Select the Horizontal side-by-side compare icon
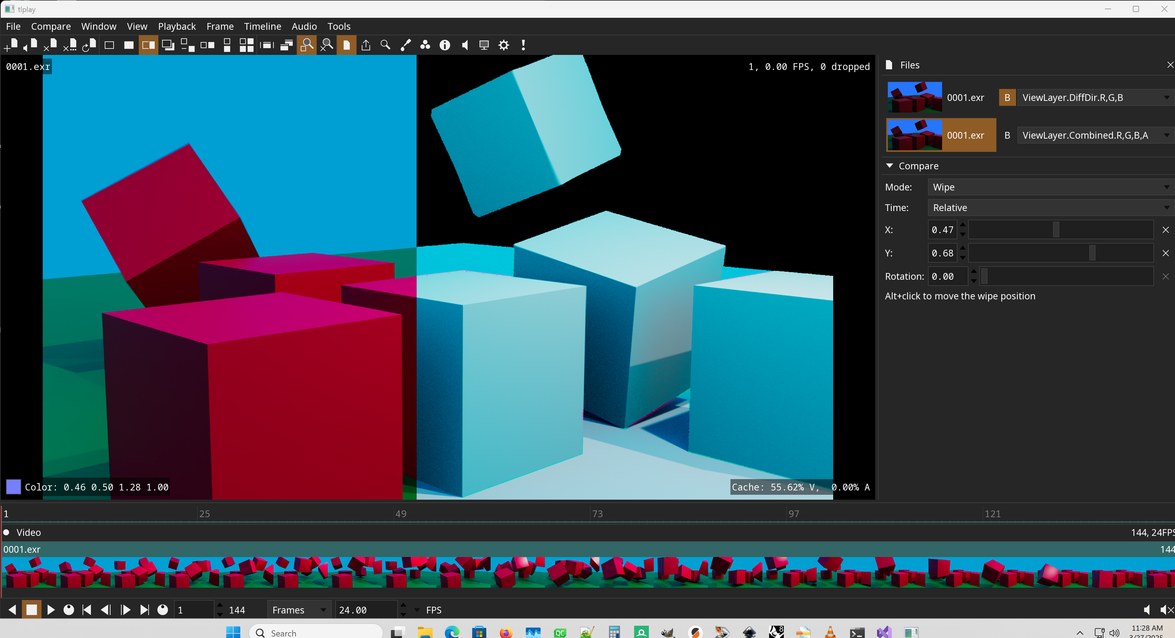1175x638 pixels. [208, 45]
